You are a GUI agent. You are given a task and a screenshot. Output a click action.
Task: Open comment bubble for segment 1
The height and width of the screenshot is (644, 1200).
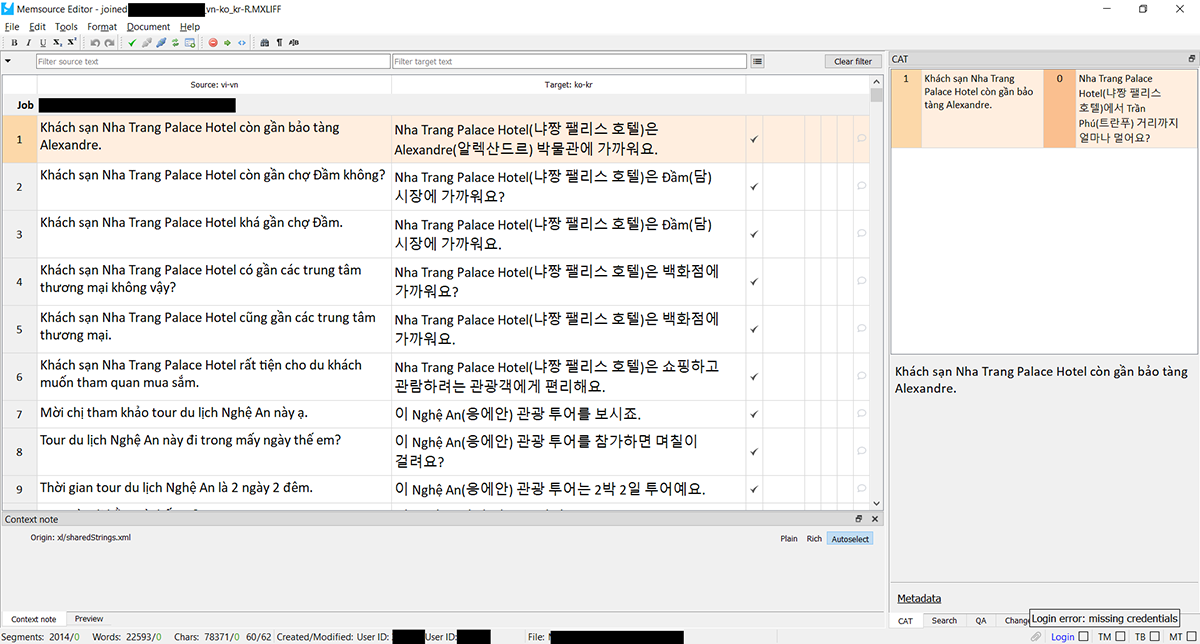pos(862,139)
